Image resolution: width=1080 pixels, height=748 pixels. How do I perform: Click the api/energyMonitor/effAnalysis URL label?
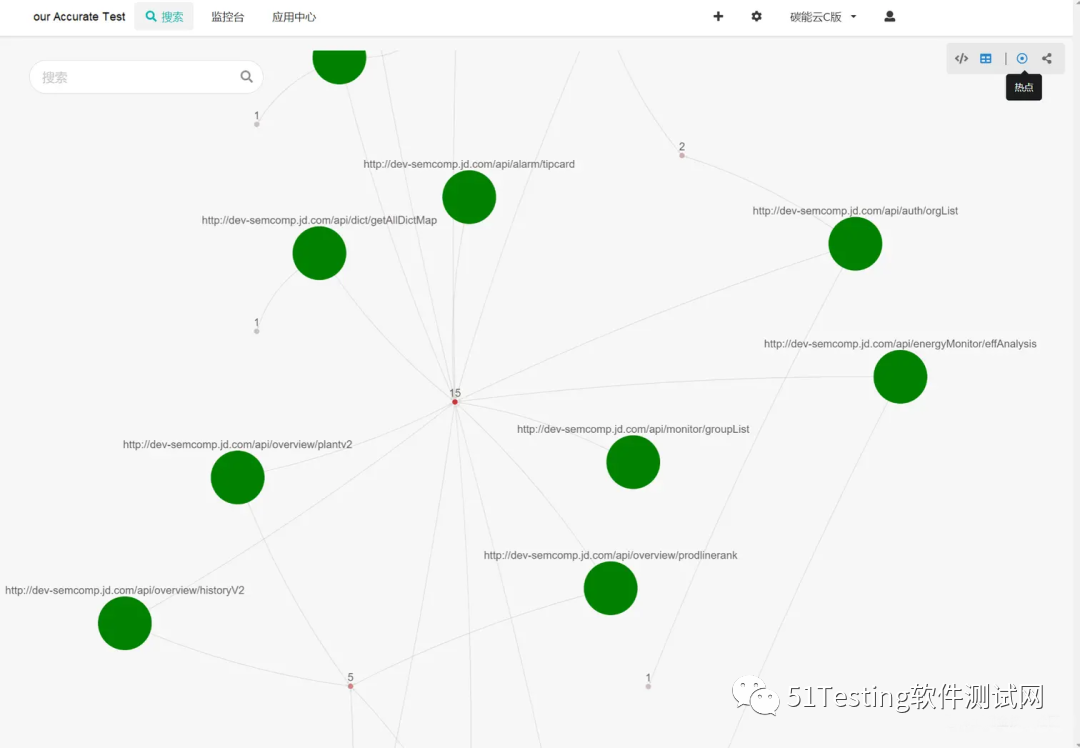point(900,344)
